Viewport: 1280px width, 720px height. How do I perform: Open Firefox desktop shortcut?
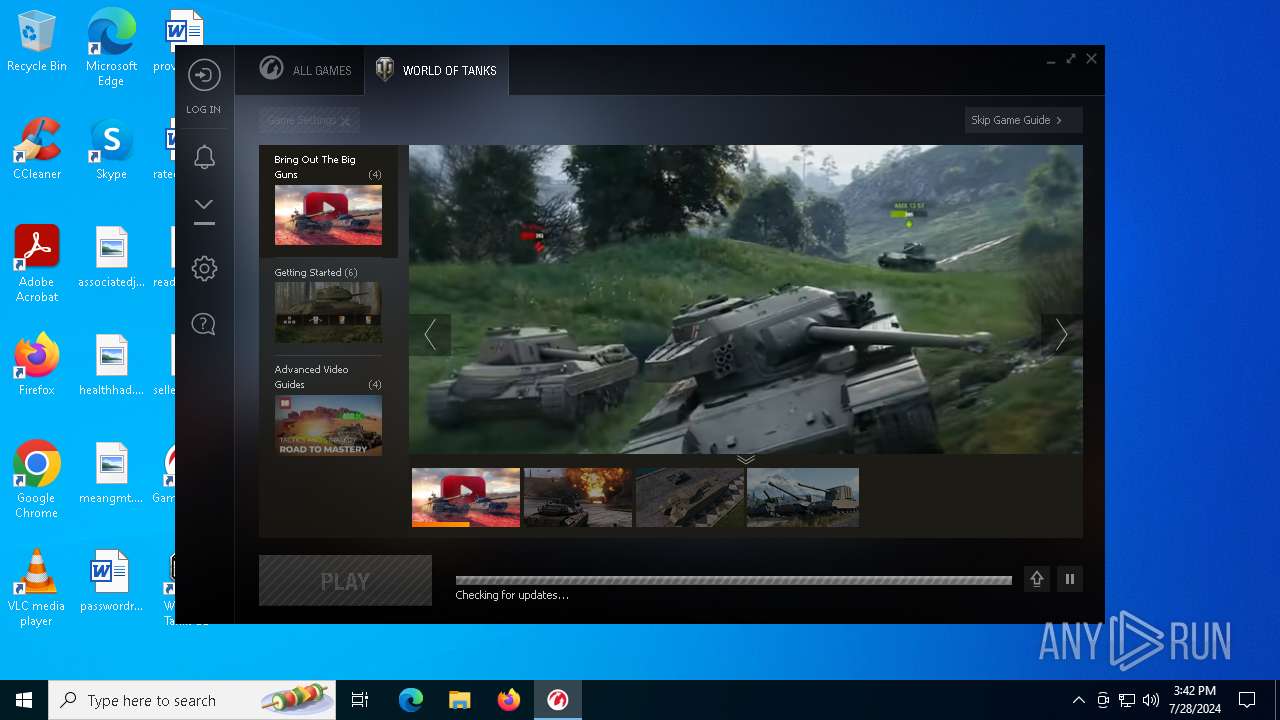pos(37,365)
